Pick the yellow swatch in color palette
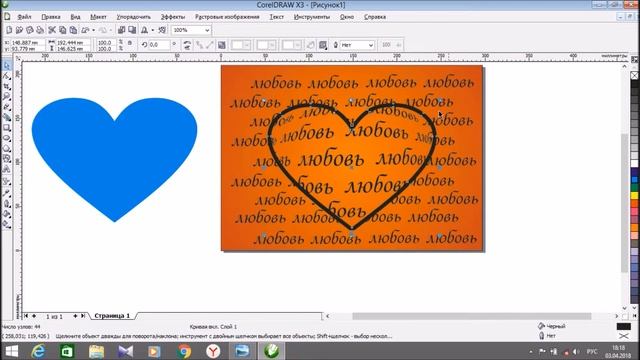The image size is (640, 360). tap(635, 196)
